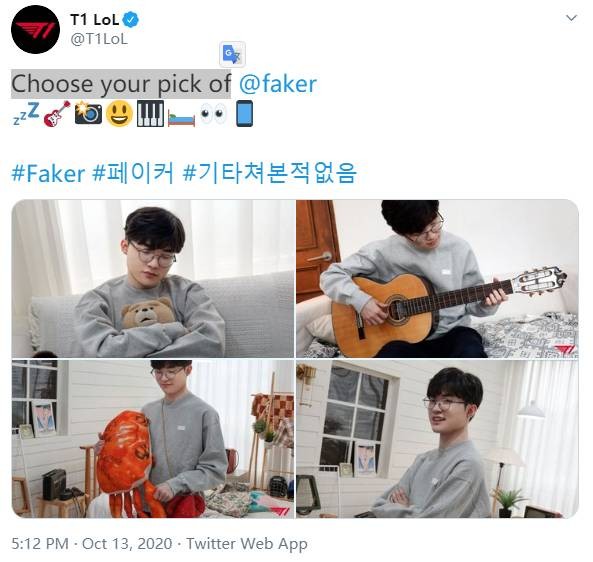Click the camera flash emoji
This screenshot has height=562, width=593.
[x=88, y=113]
